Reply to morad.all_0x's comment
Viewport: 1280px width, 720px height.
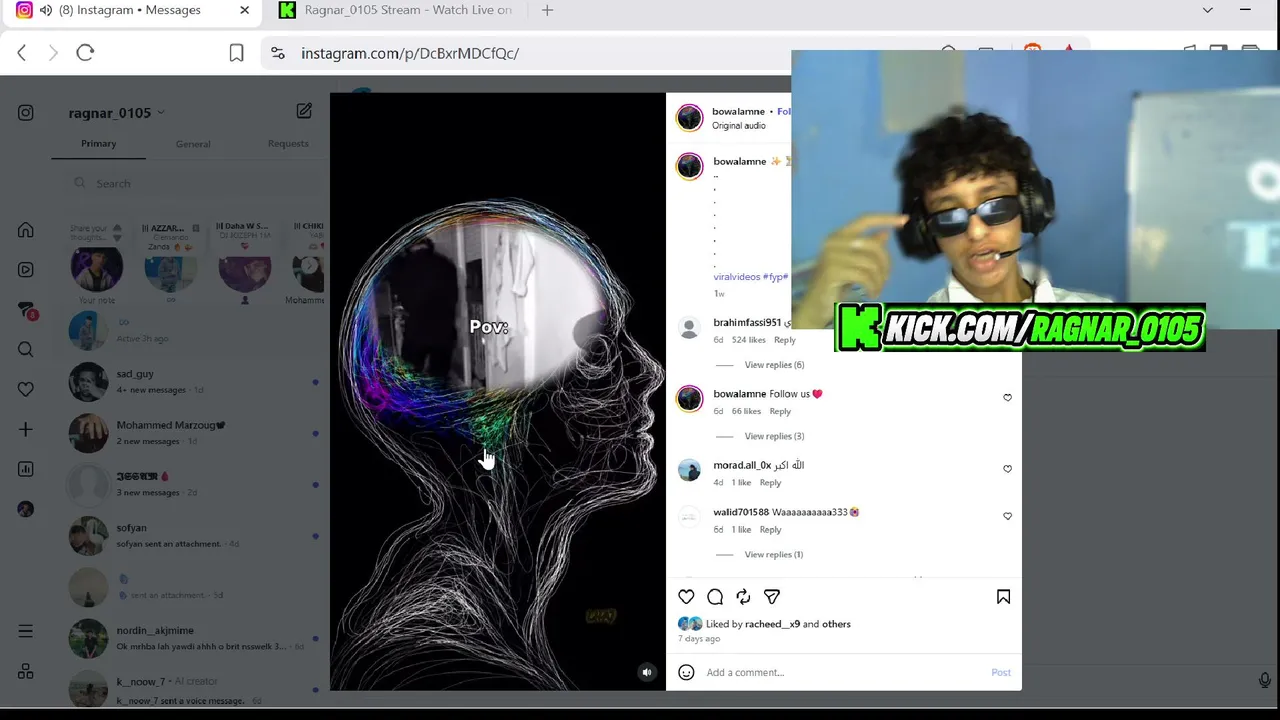pos(770,483)
